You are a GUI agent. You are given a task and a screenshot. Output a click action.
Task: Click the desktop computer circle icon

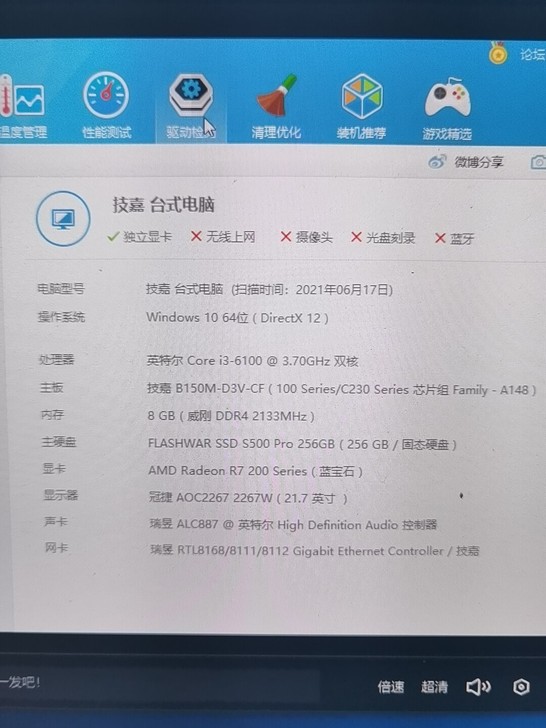[63, 218]
